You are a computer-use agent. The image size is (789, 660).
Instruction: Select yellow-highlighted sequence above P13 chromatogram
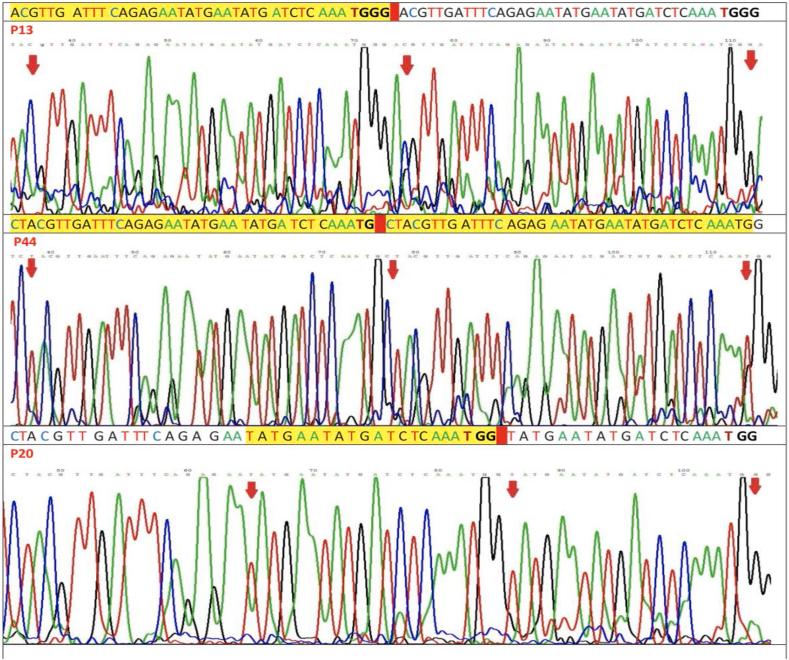(x=200, y=13)
